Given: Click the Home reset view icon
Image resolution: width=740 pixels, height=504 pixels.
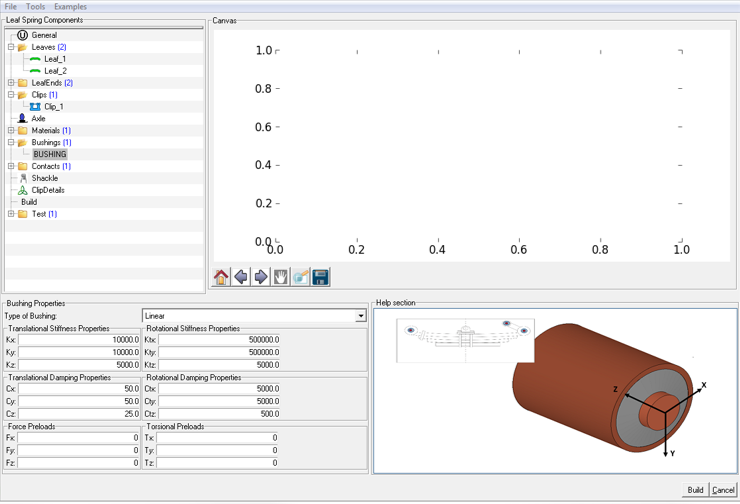Looking at the screenshot, I should 221,277.
